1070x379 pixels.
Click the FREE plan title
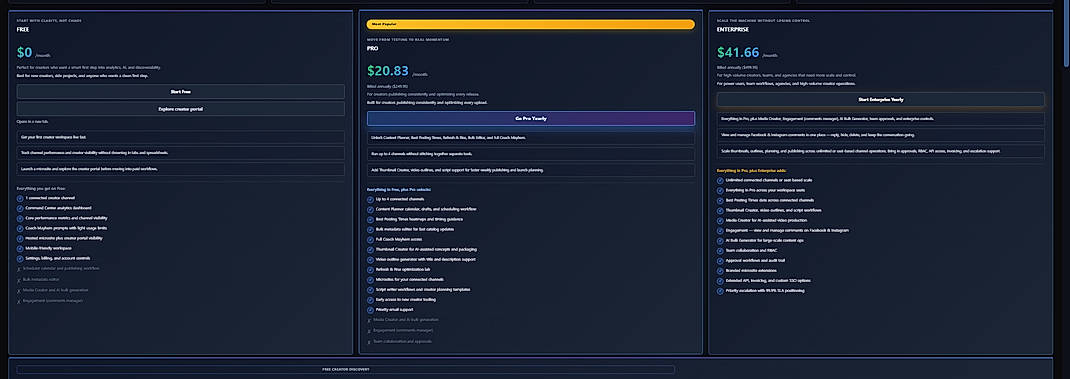pyautogui.click(x=22, y=29)
